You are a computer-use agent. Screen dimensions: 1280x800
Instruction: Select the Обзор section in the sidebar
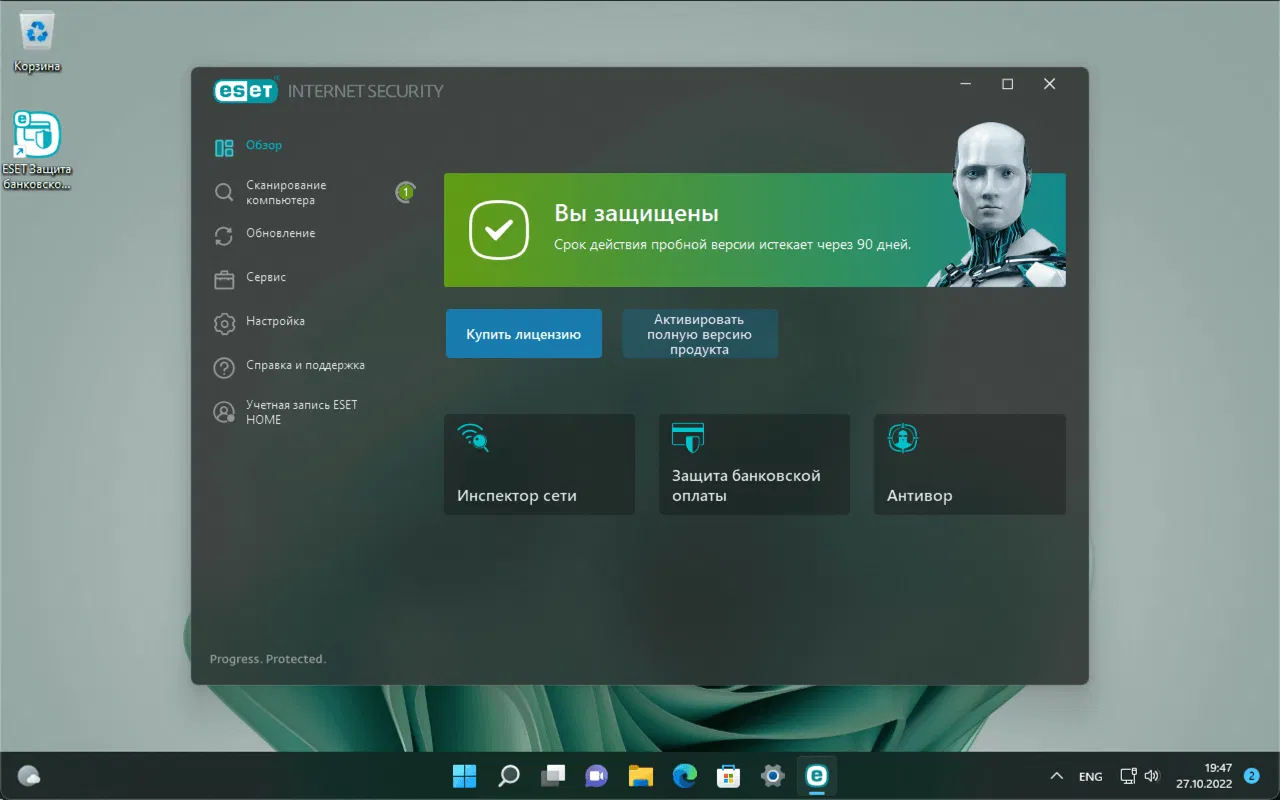pyautogui.click(x=224, y=146)
